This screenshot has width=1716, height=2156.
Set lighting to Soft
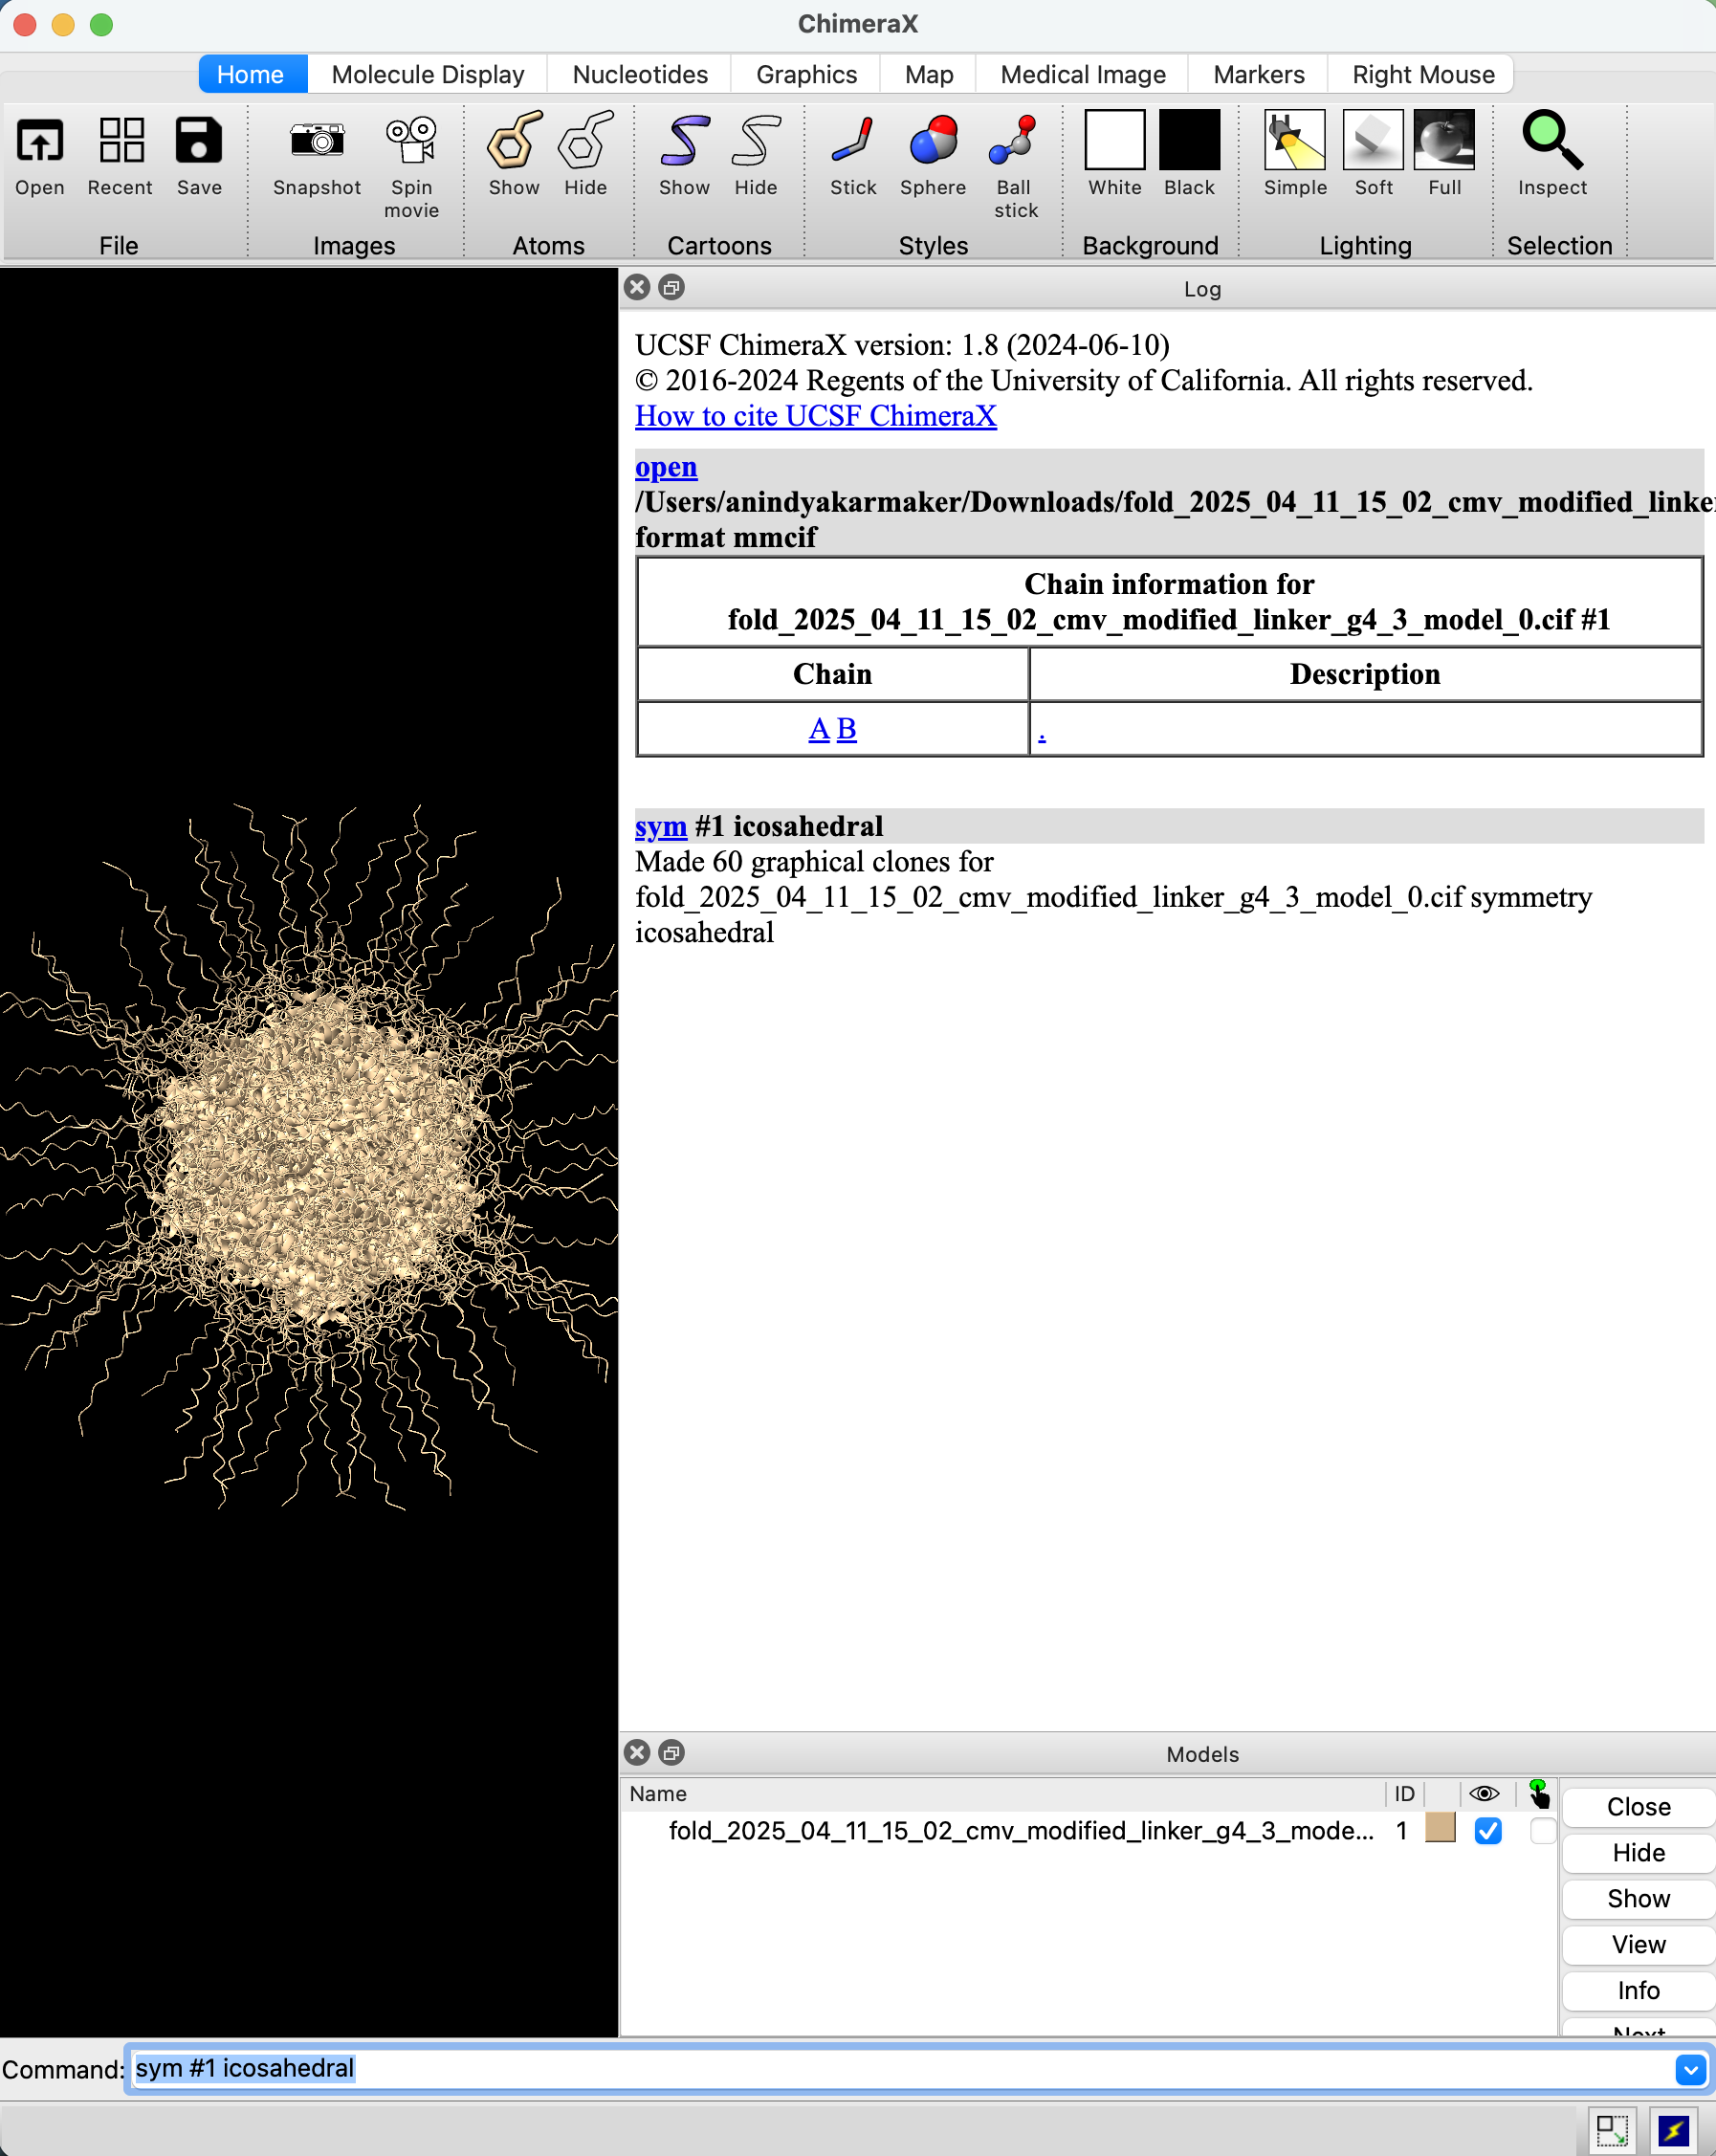tap(1372, 141)
